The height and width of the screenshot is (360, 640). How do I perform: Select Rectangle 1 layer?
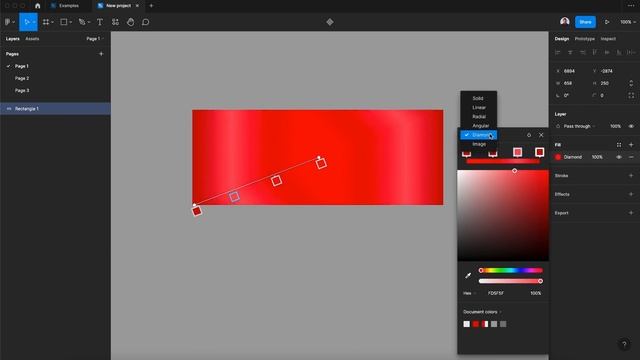click(55, 109)
